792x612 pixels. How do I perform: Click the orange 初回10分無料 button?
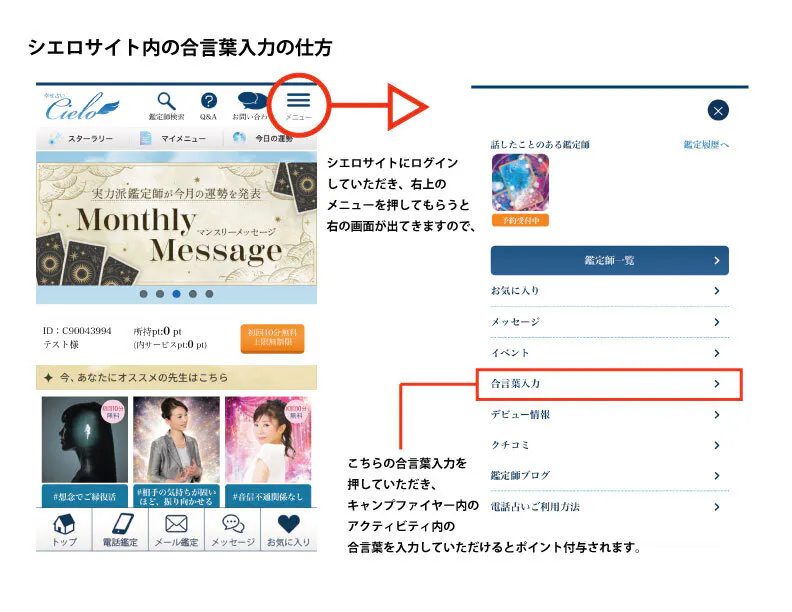point(272,337)
